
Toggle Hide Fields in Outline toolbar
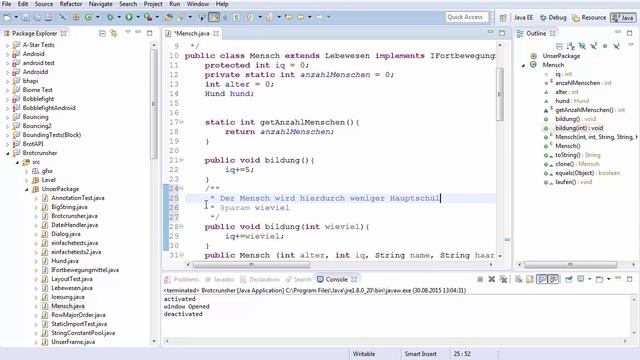(x=582, y=46)
